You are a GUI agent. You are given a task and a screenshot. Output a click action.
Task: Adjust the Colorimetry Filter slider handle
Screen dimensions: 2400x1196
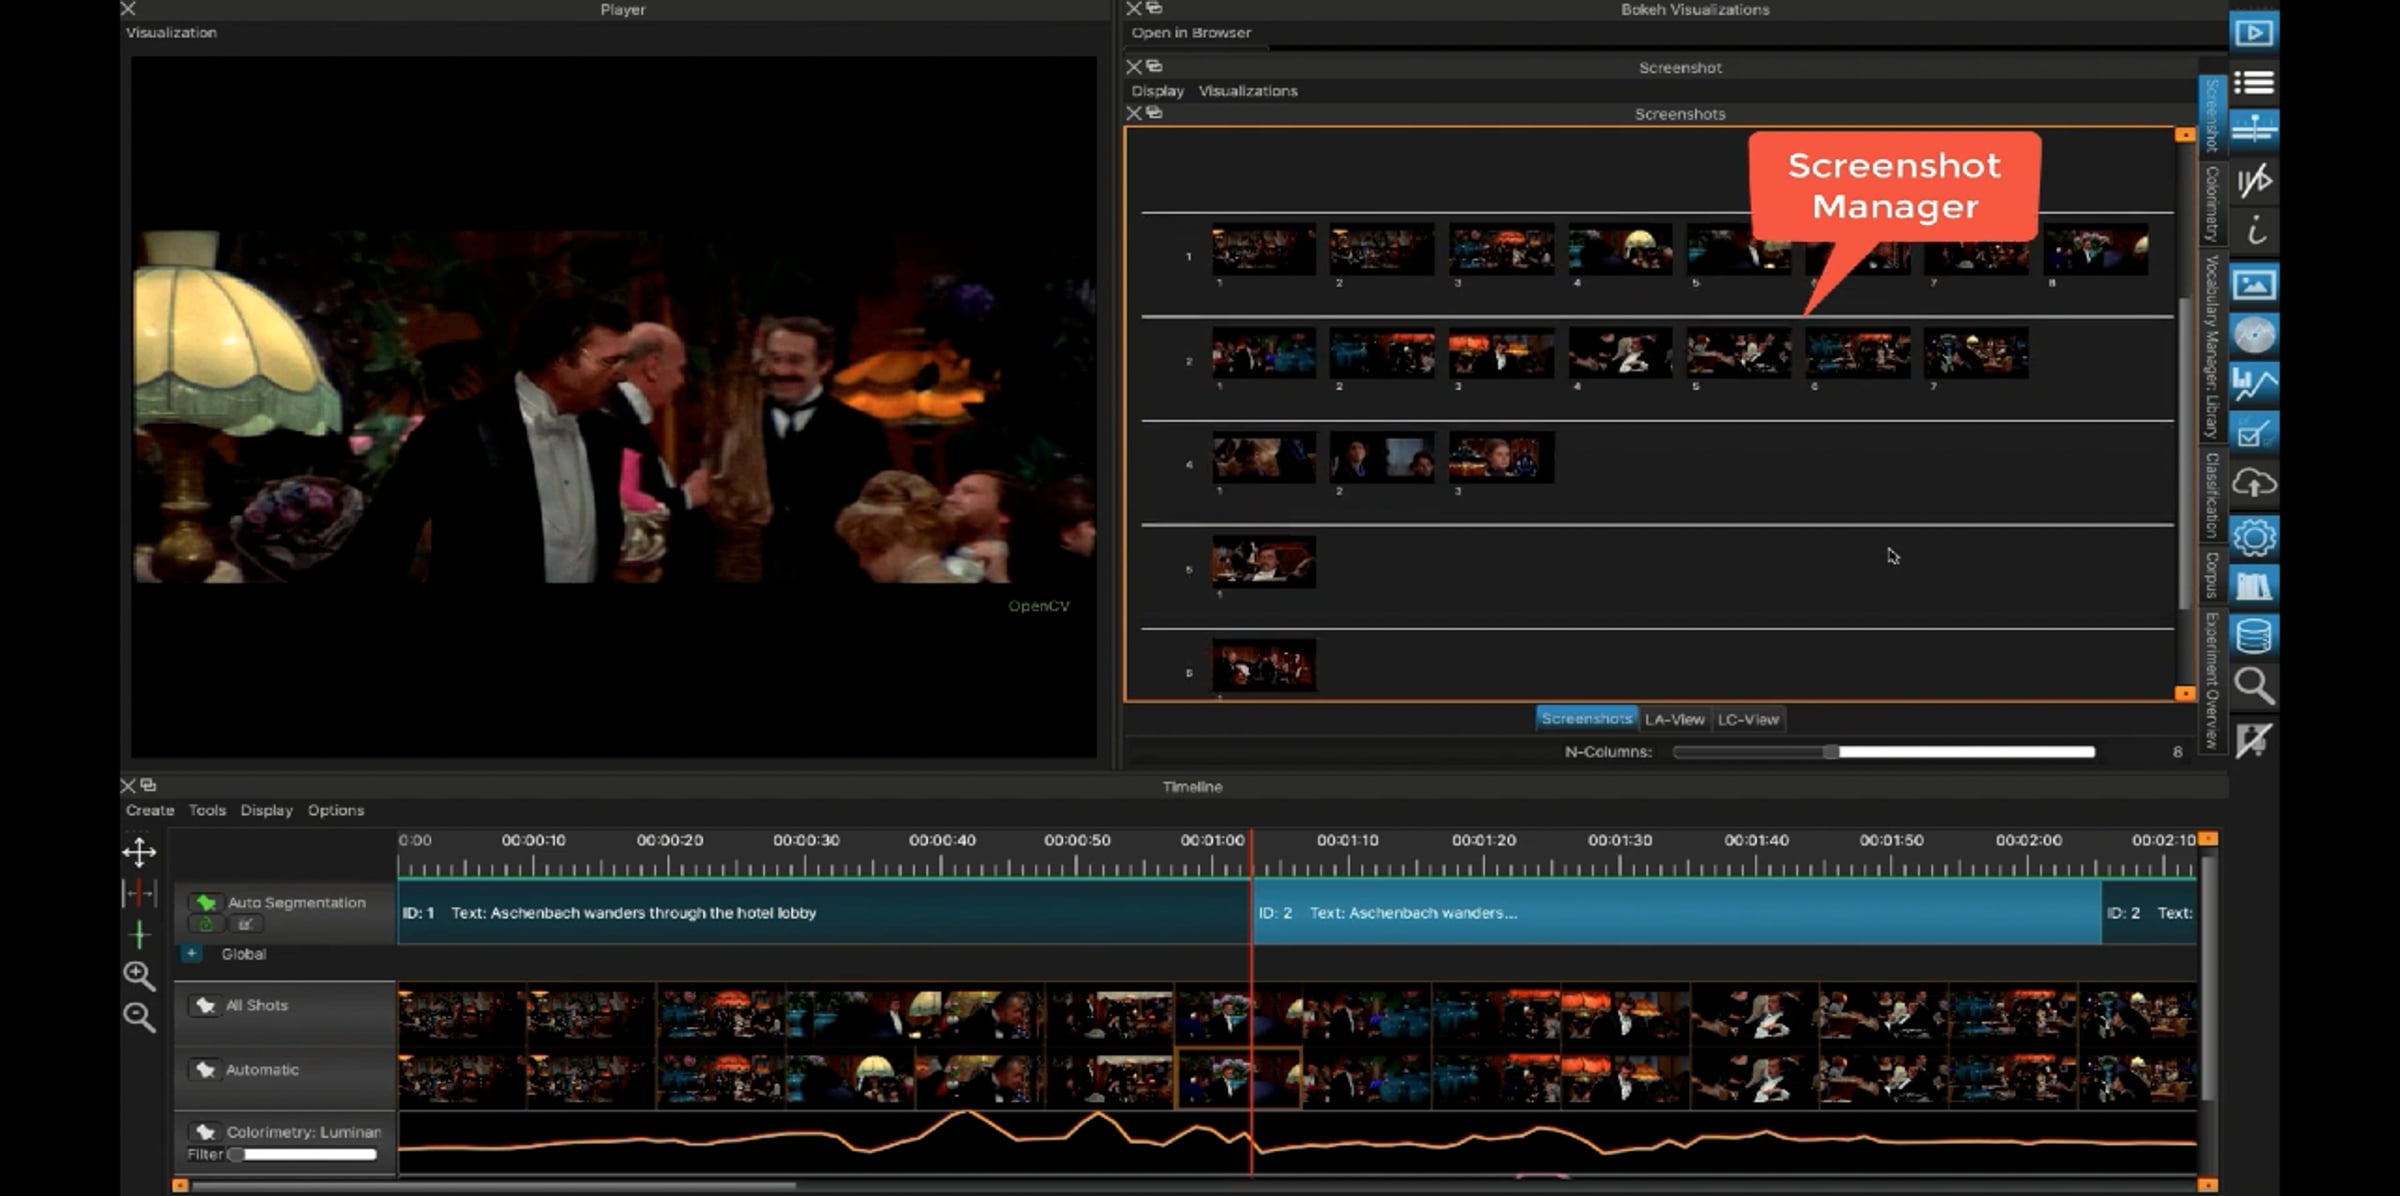pos(236,1154)
